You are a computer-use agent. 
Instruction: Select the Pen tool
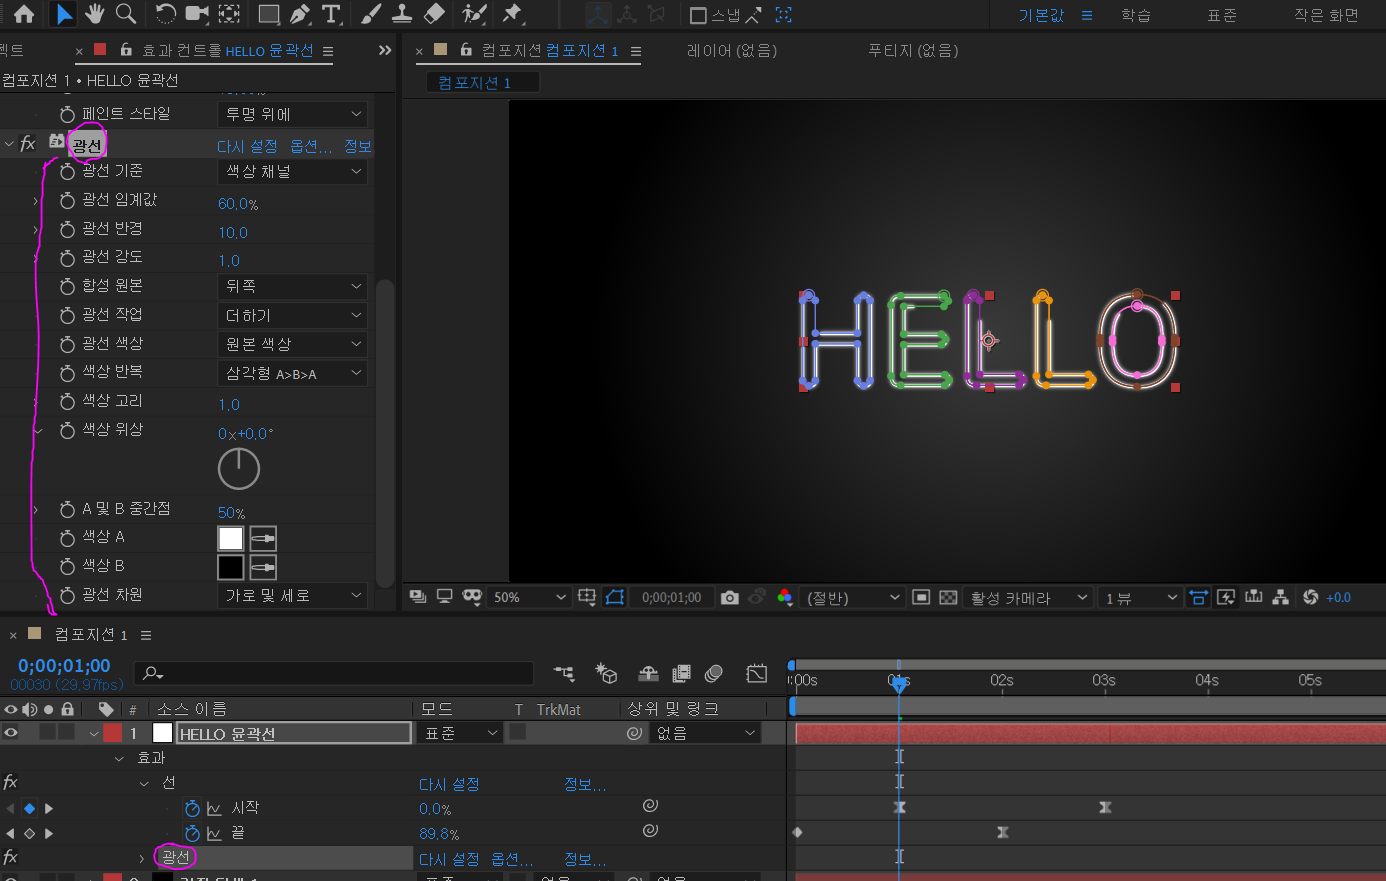point(300,14)
